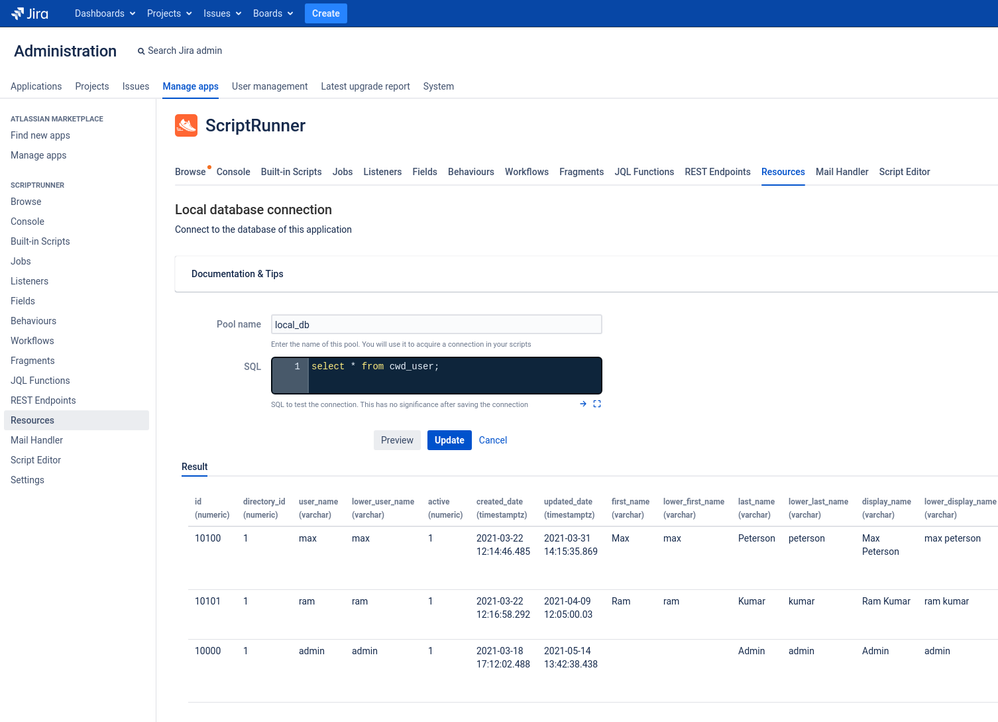
Task: Switch to ScriptRunner Console tab
Action: pyautogui.click(x=233, y=172)
